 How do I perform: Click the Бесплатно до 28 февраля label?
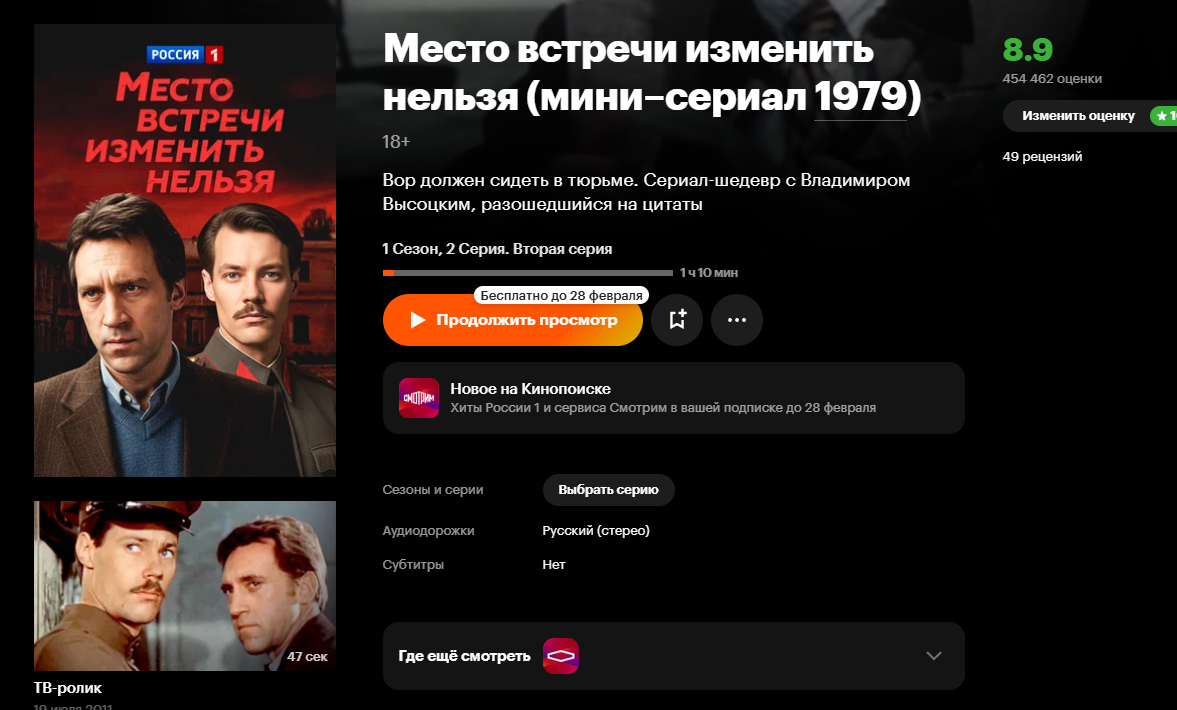[561, 295]
